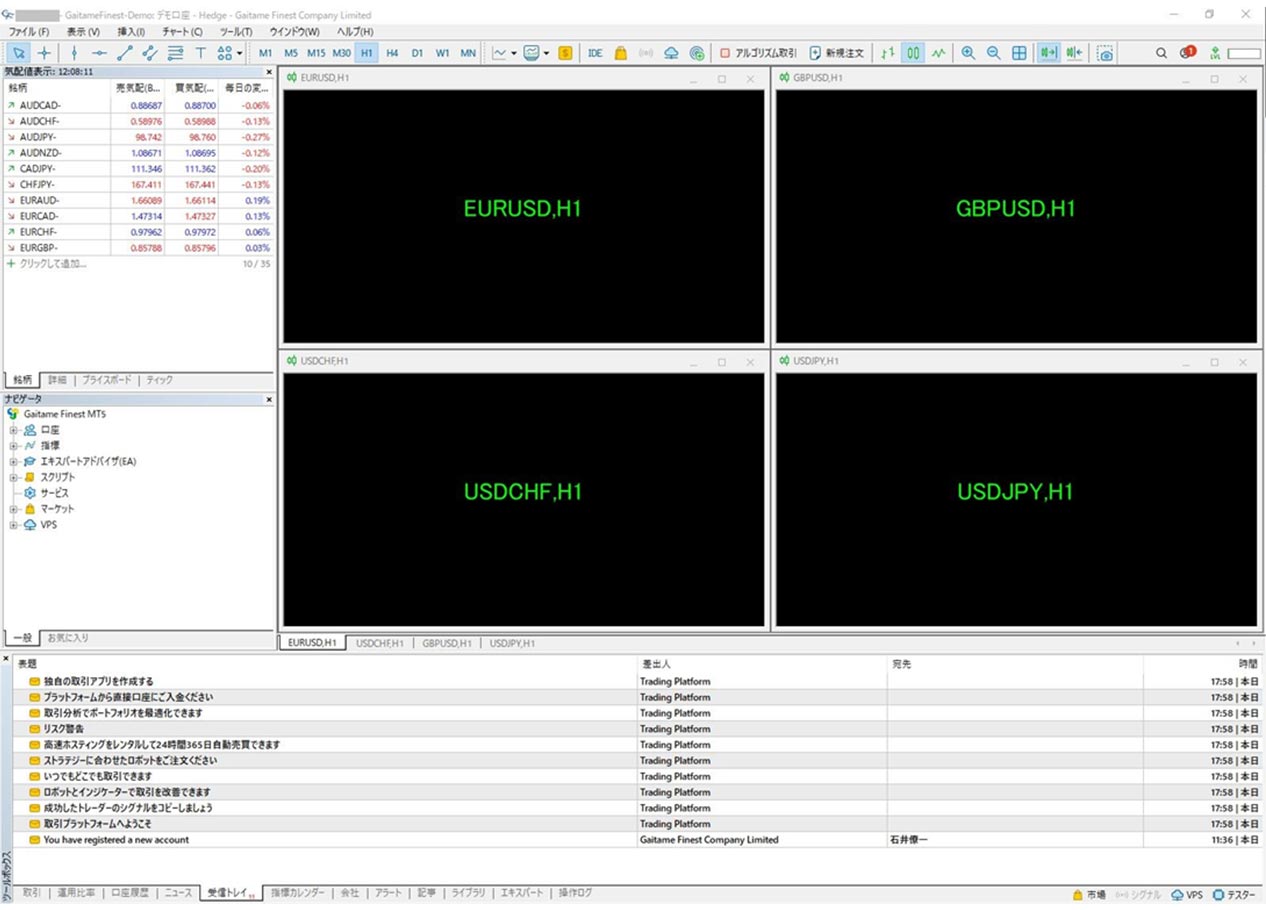
Task: Expand the 口座 node in navigator
Action: point(13,430)
